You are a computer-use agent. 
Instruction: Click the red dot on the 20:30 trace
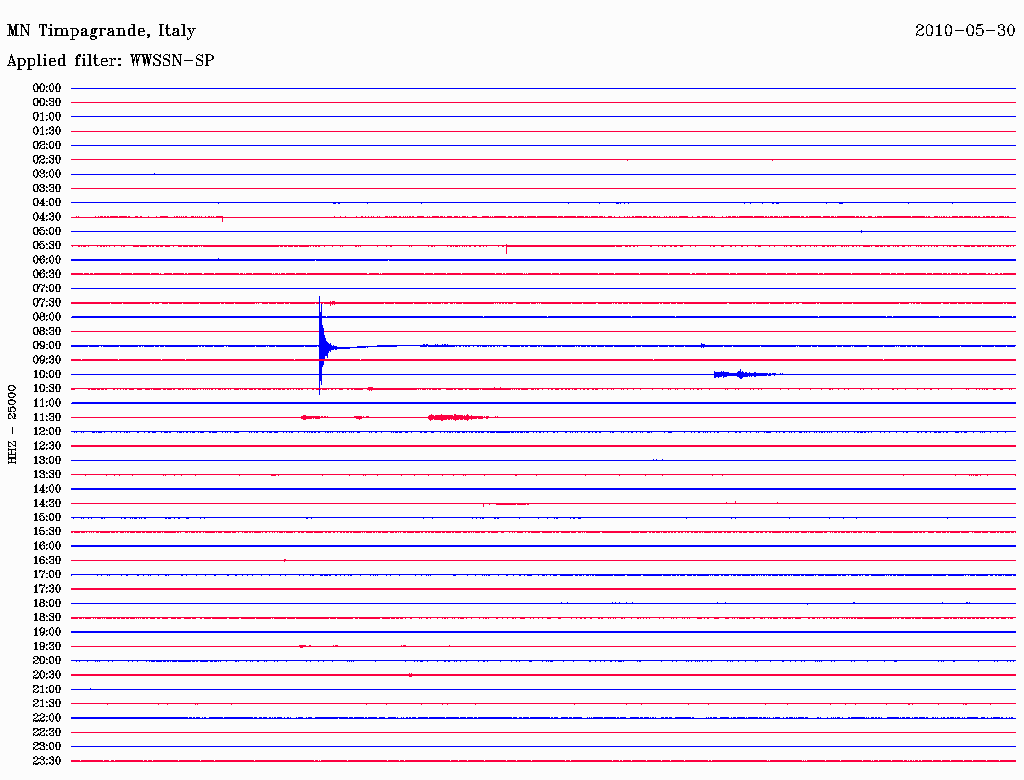(x=410, y=675)
